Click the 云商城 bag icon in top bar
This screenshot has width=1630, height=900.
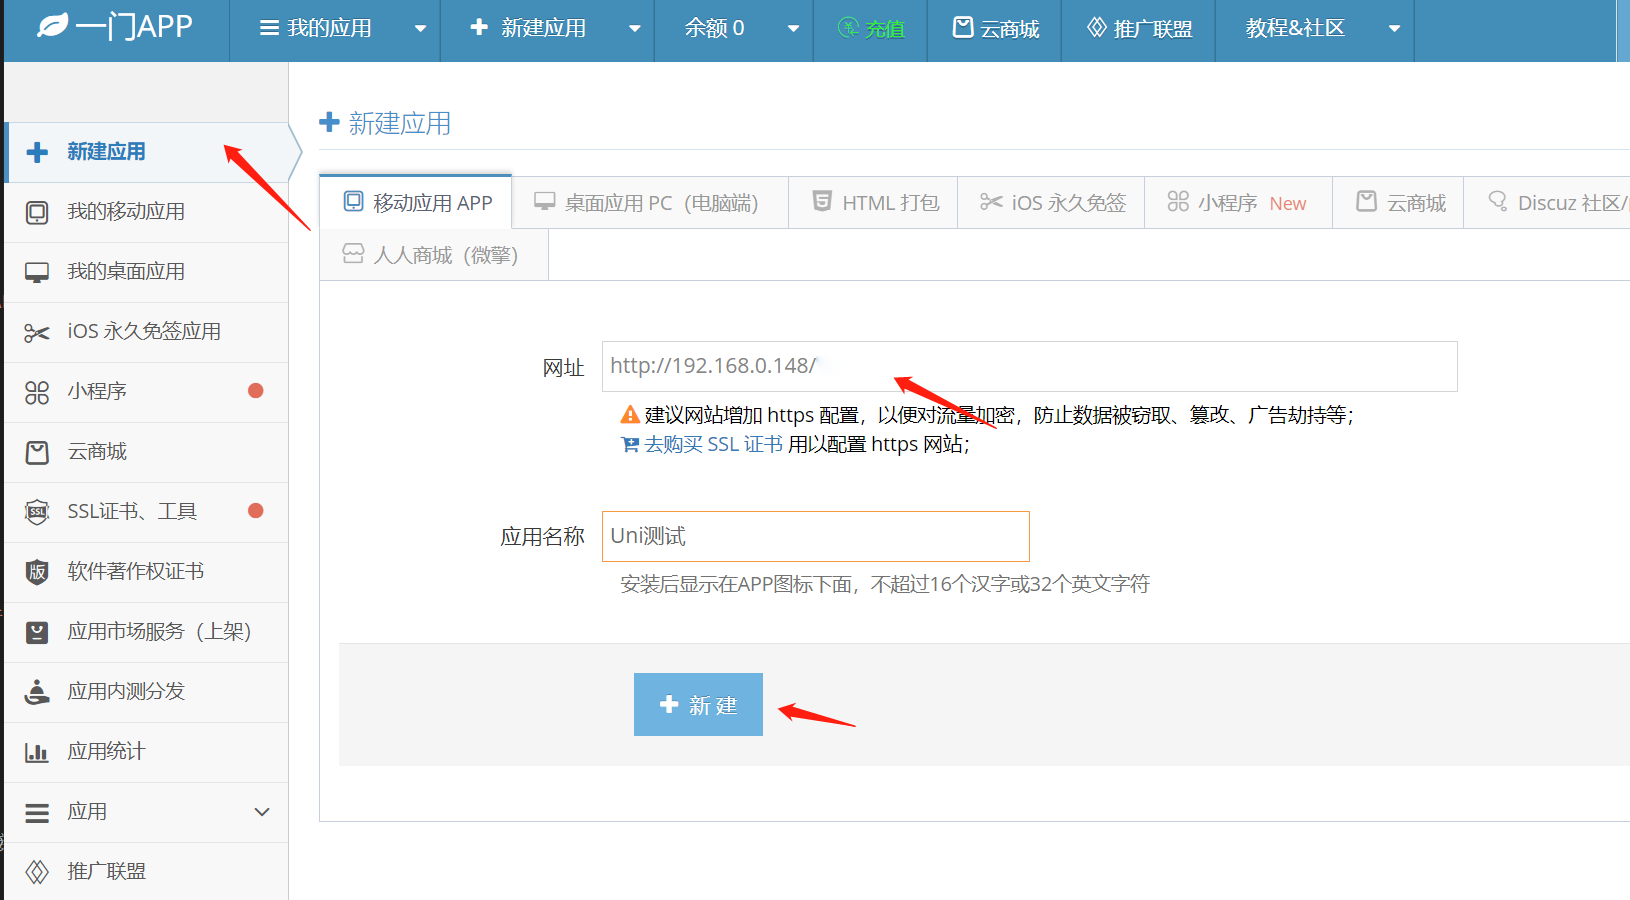[963, 27]
